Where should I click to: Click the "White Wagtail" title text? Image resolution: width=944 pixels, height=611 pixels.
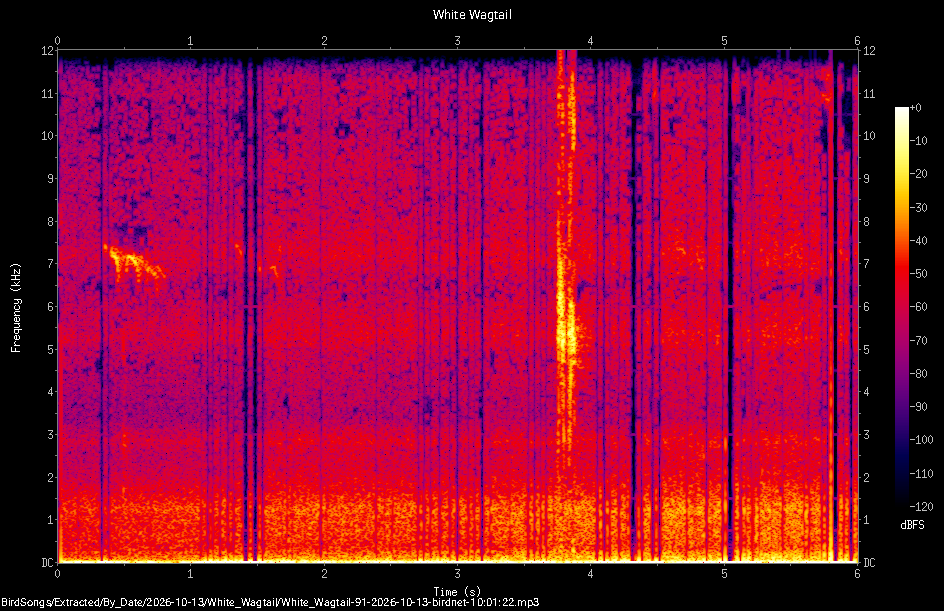(472, 14)
